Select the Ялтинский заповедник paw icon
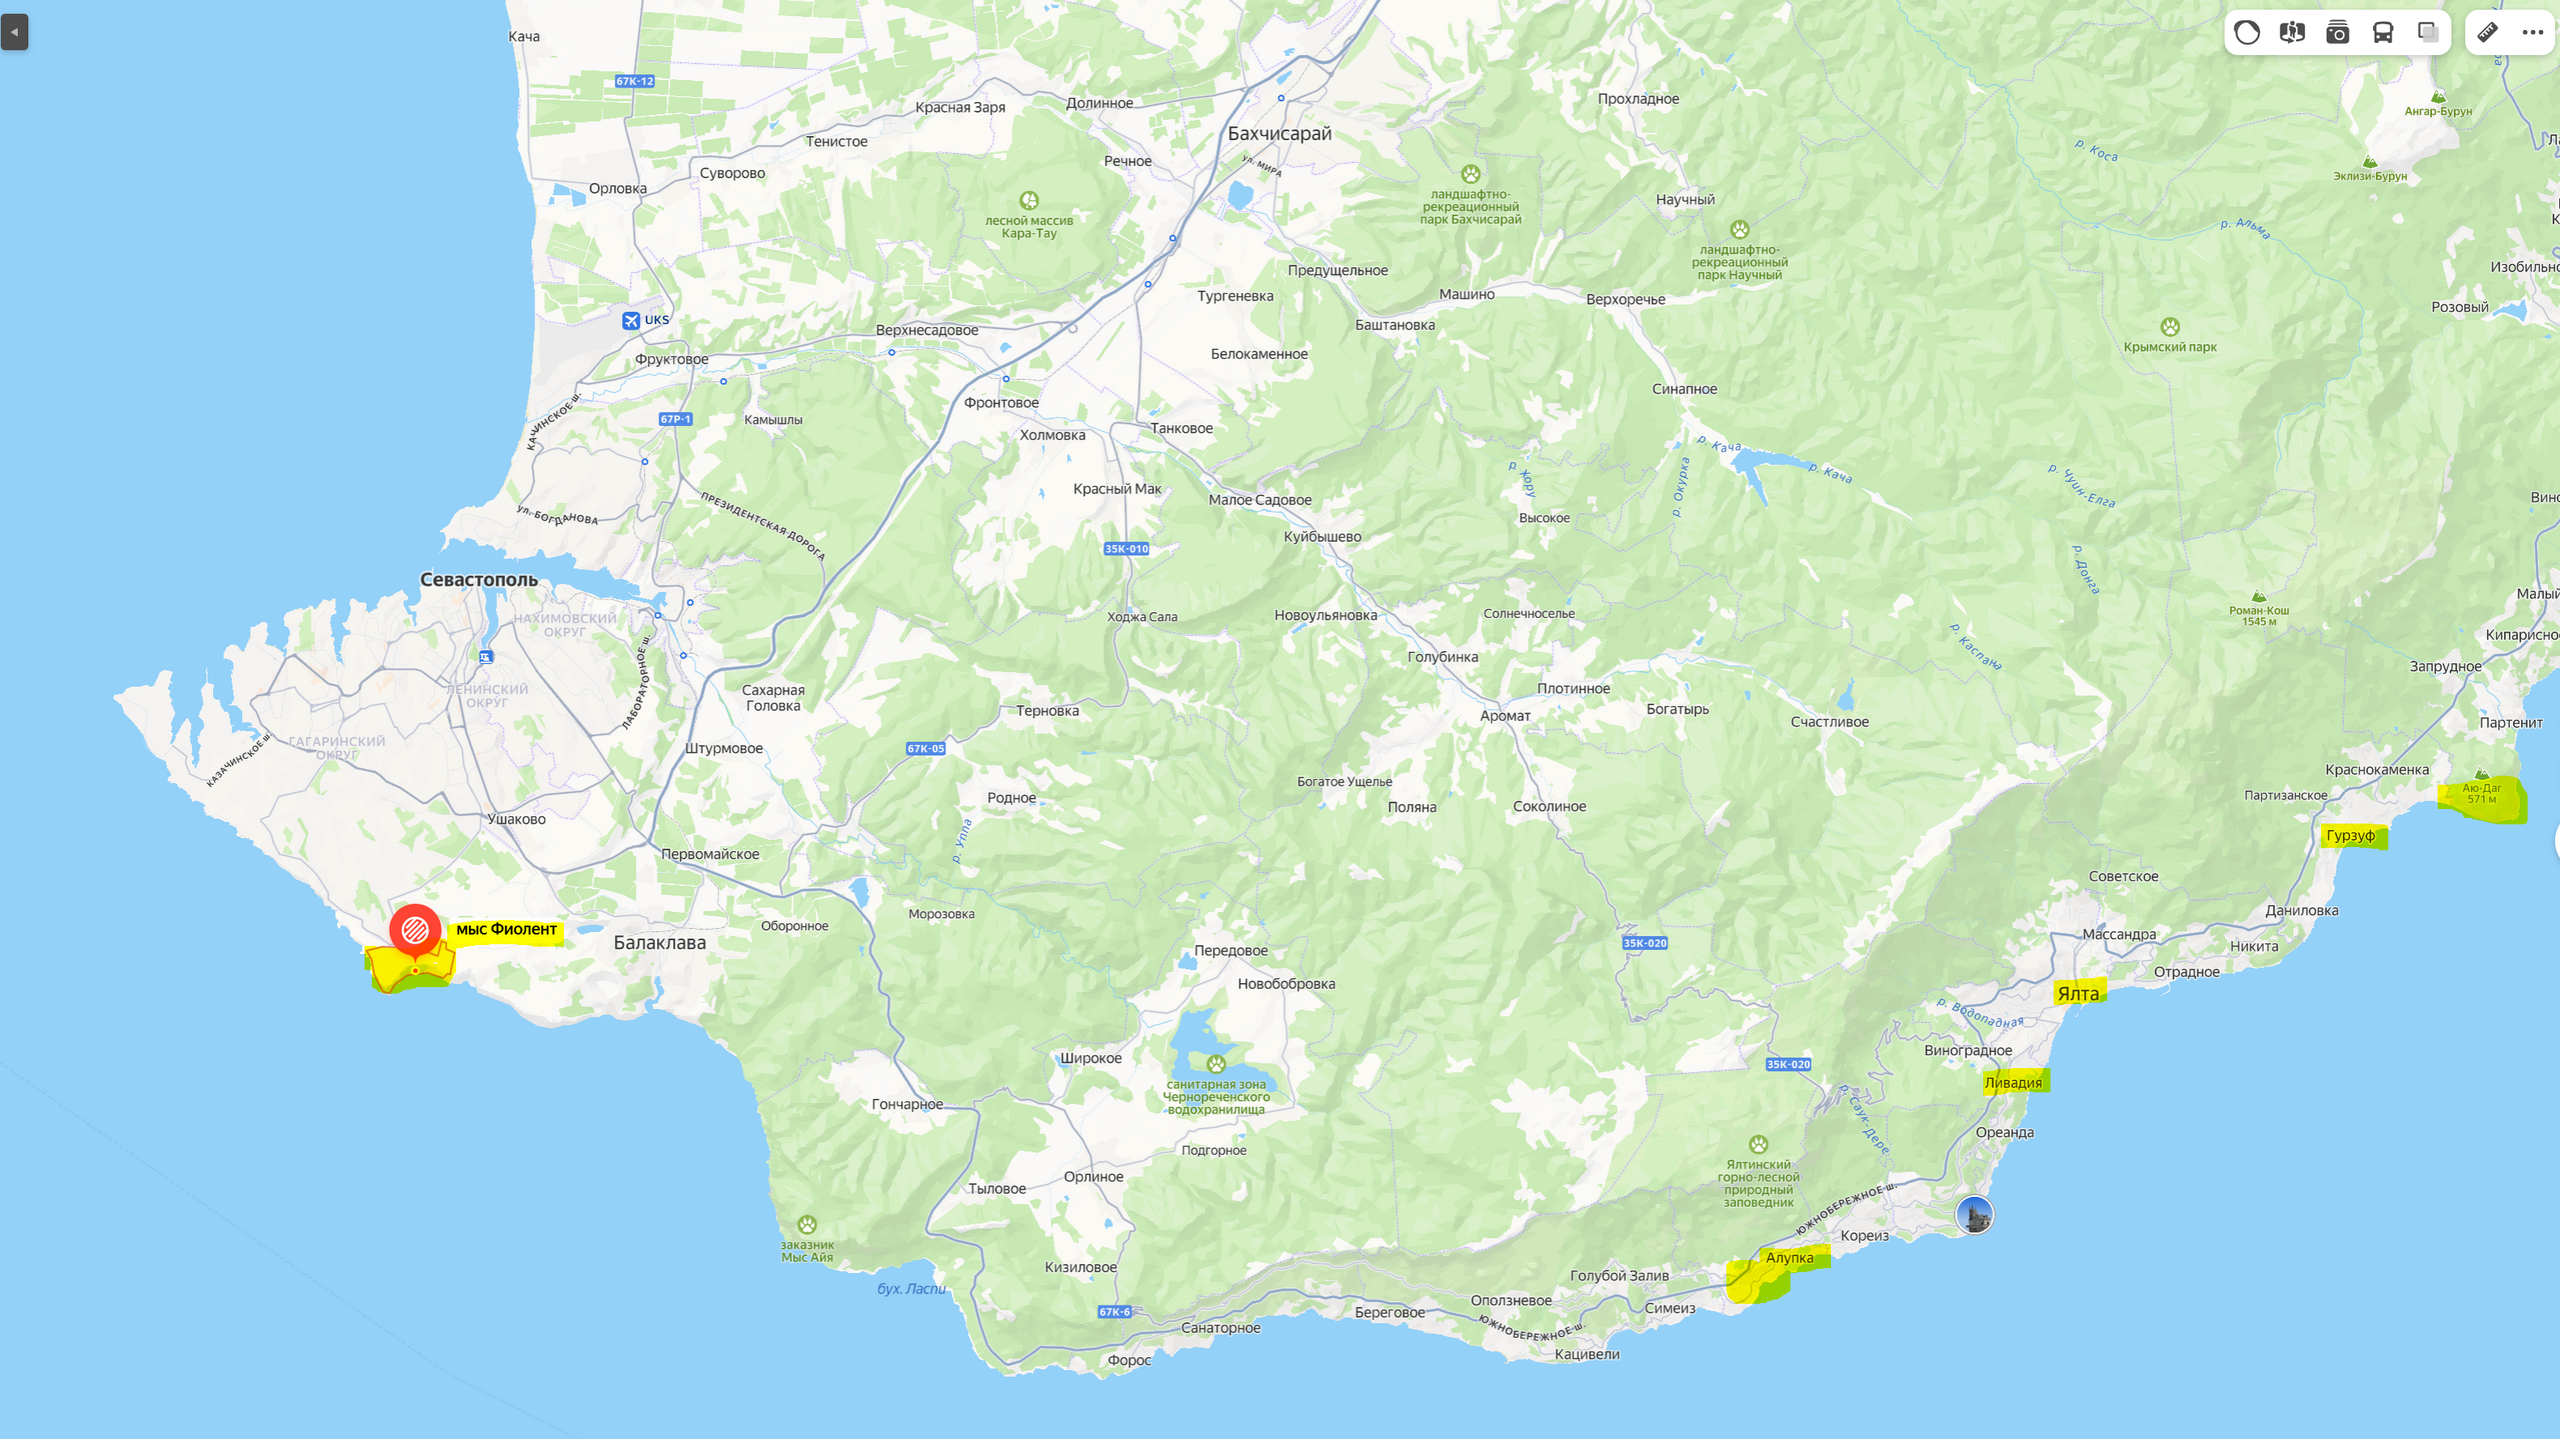Screen dimensions: 2560x1439 [1759, 1144]
